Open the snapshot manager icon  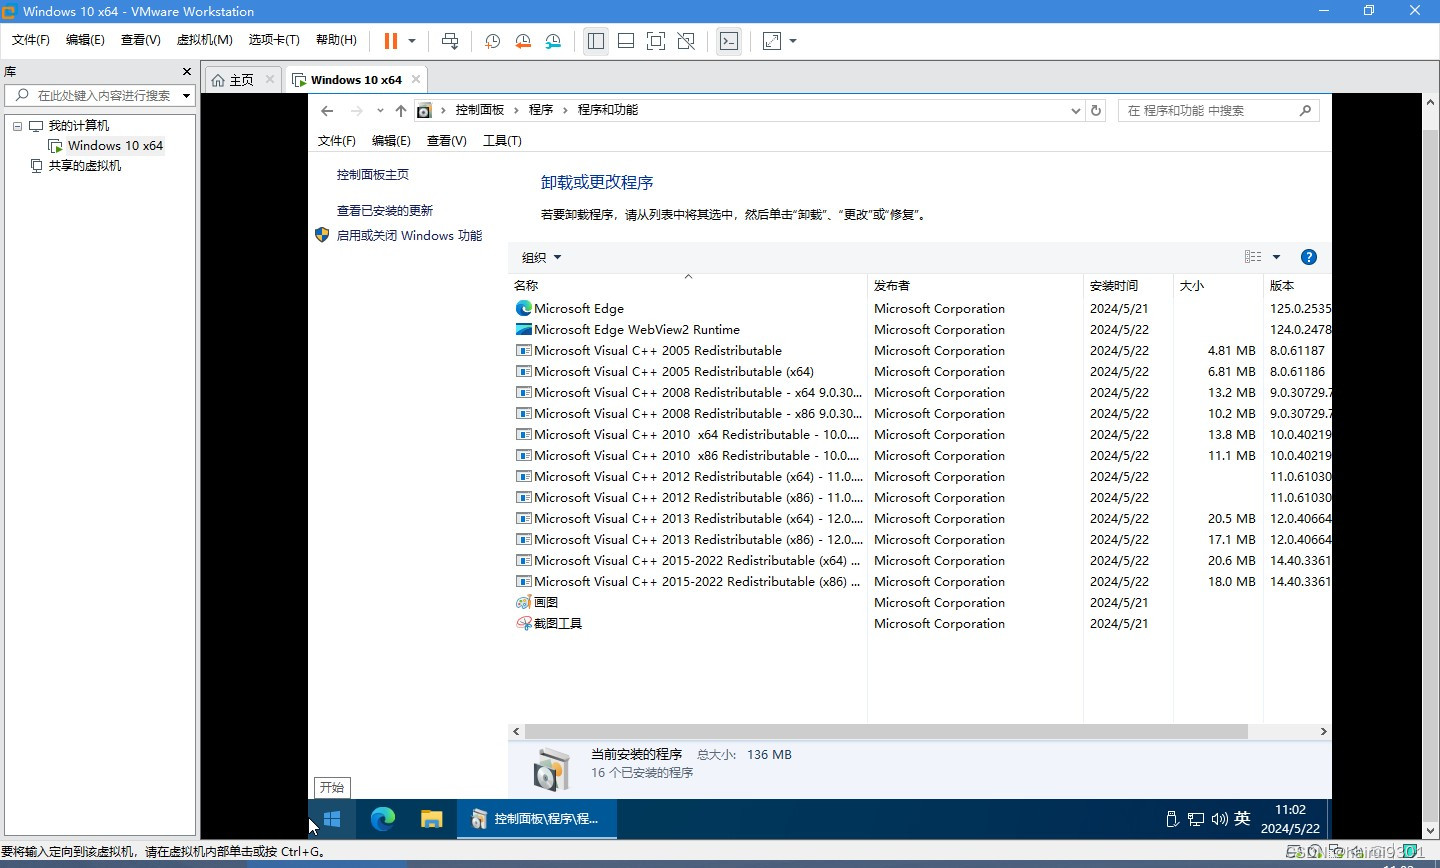(553, 41)
